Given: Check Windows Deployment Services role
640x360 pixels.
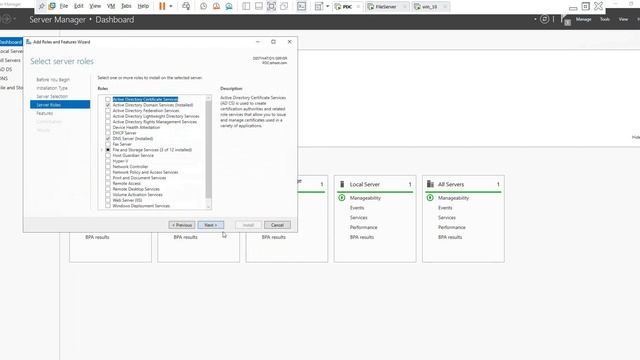Looking at the screenshot, I should click(x=108, y=206).
